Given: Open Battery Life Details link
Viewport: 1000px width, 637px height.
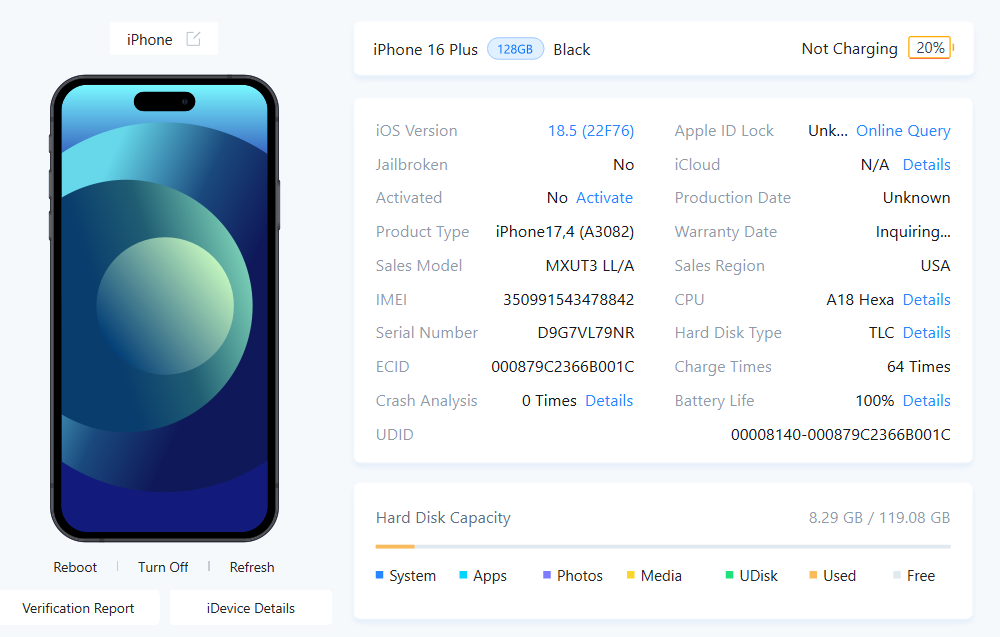Looking at the screenshot, I should click(927, 400).
